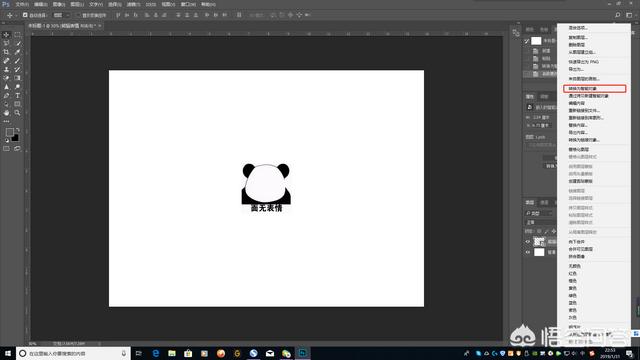Select the Pen tool
This screenshot has height=360, width=640.
tap(6, 96)
